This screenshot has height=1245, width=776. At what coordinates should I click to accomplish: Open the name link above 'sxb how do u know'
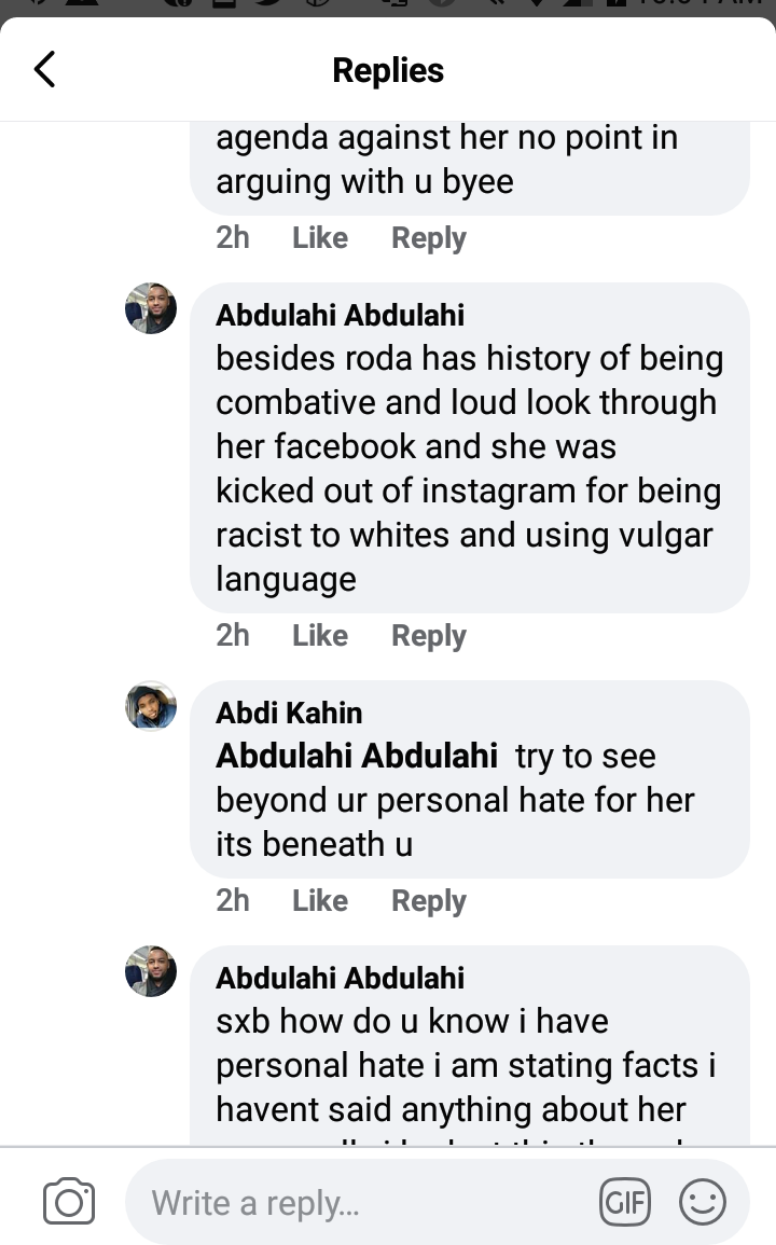[340, 978]
